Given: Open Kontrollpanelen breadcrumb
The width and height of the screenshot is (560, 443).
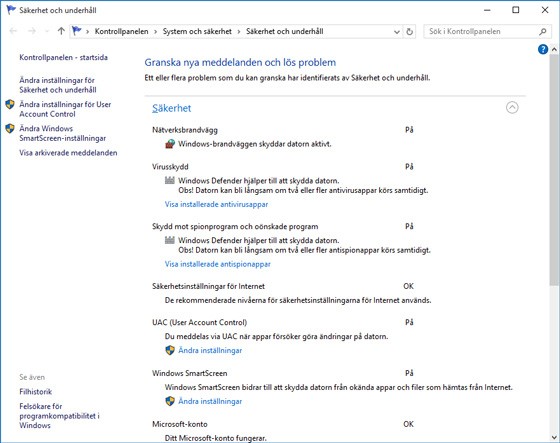Looking at the screenshot, I should click(x=121, y=31).
